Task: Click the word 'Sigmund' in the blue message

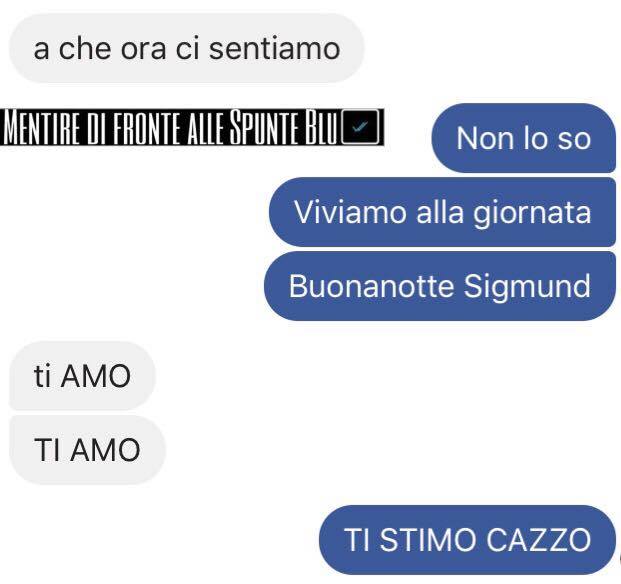Action: point(527,287)
